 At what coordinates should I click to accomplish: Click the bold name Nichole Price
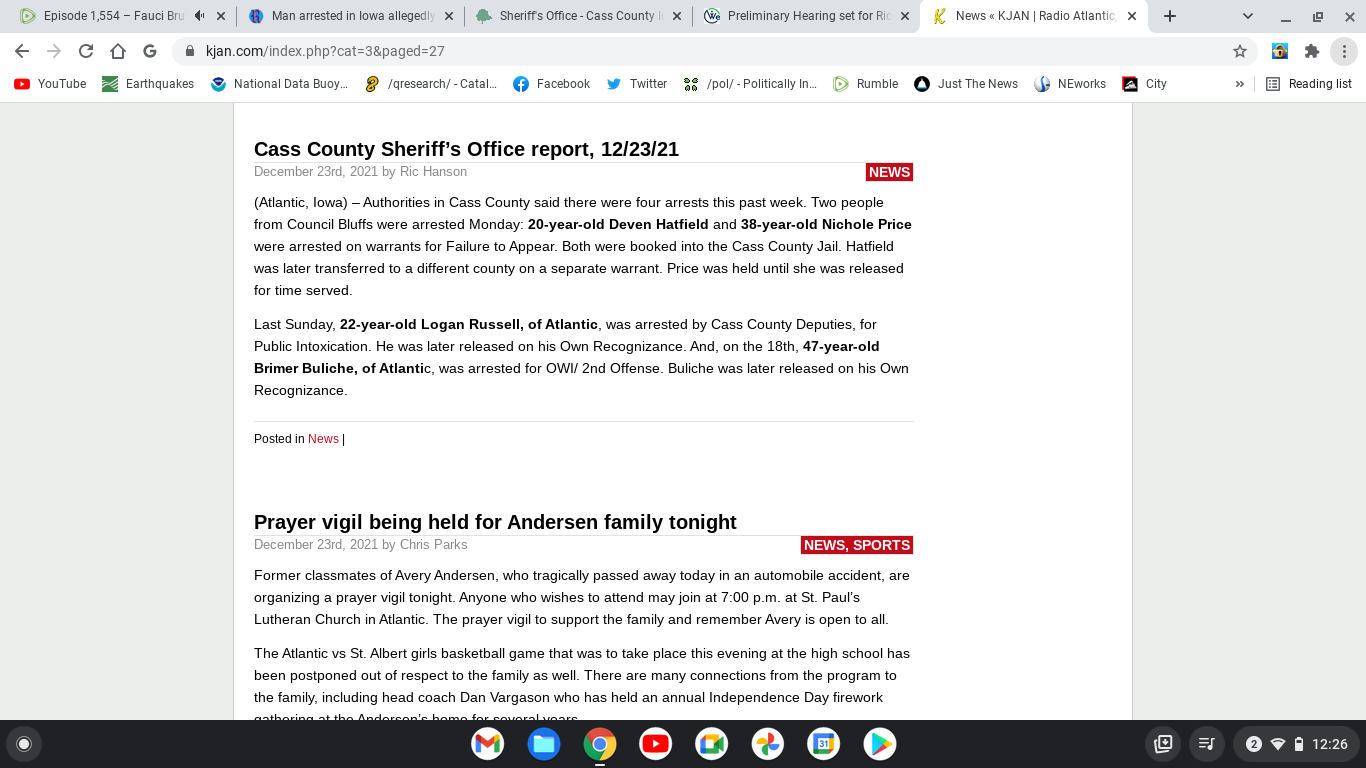[868, 224]
